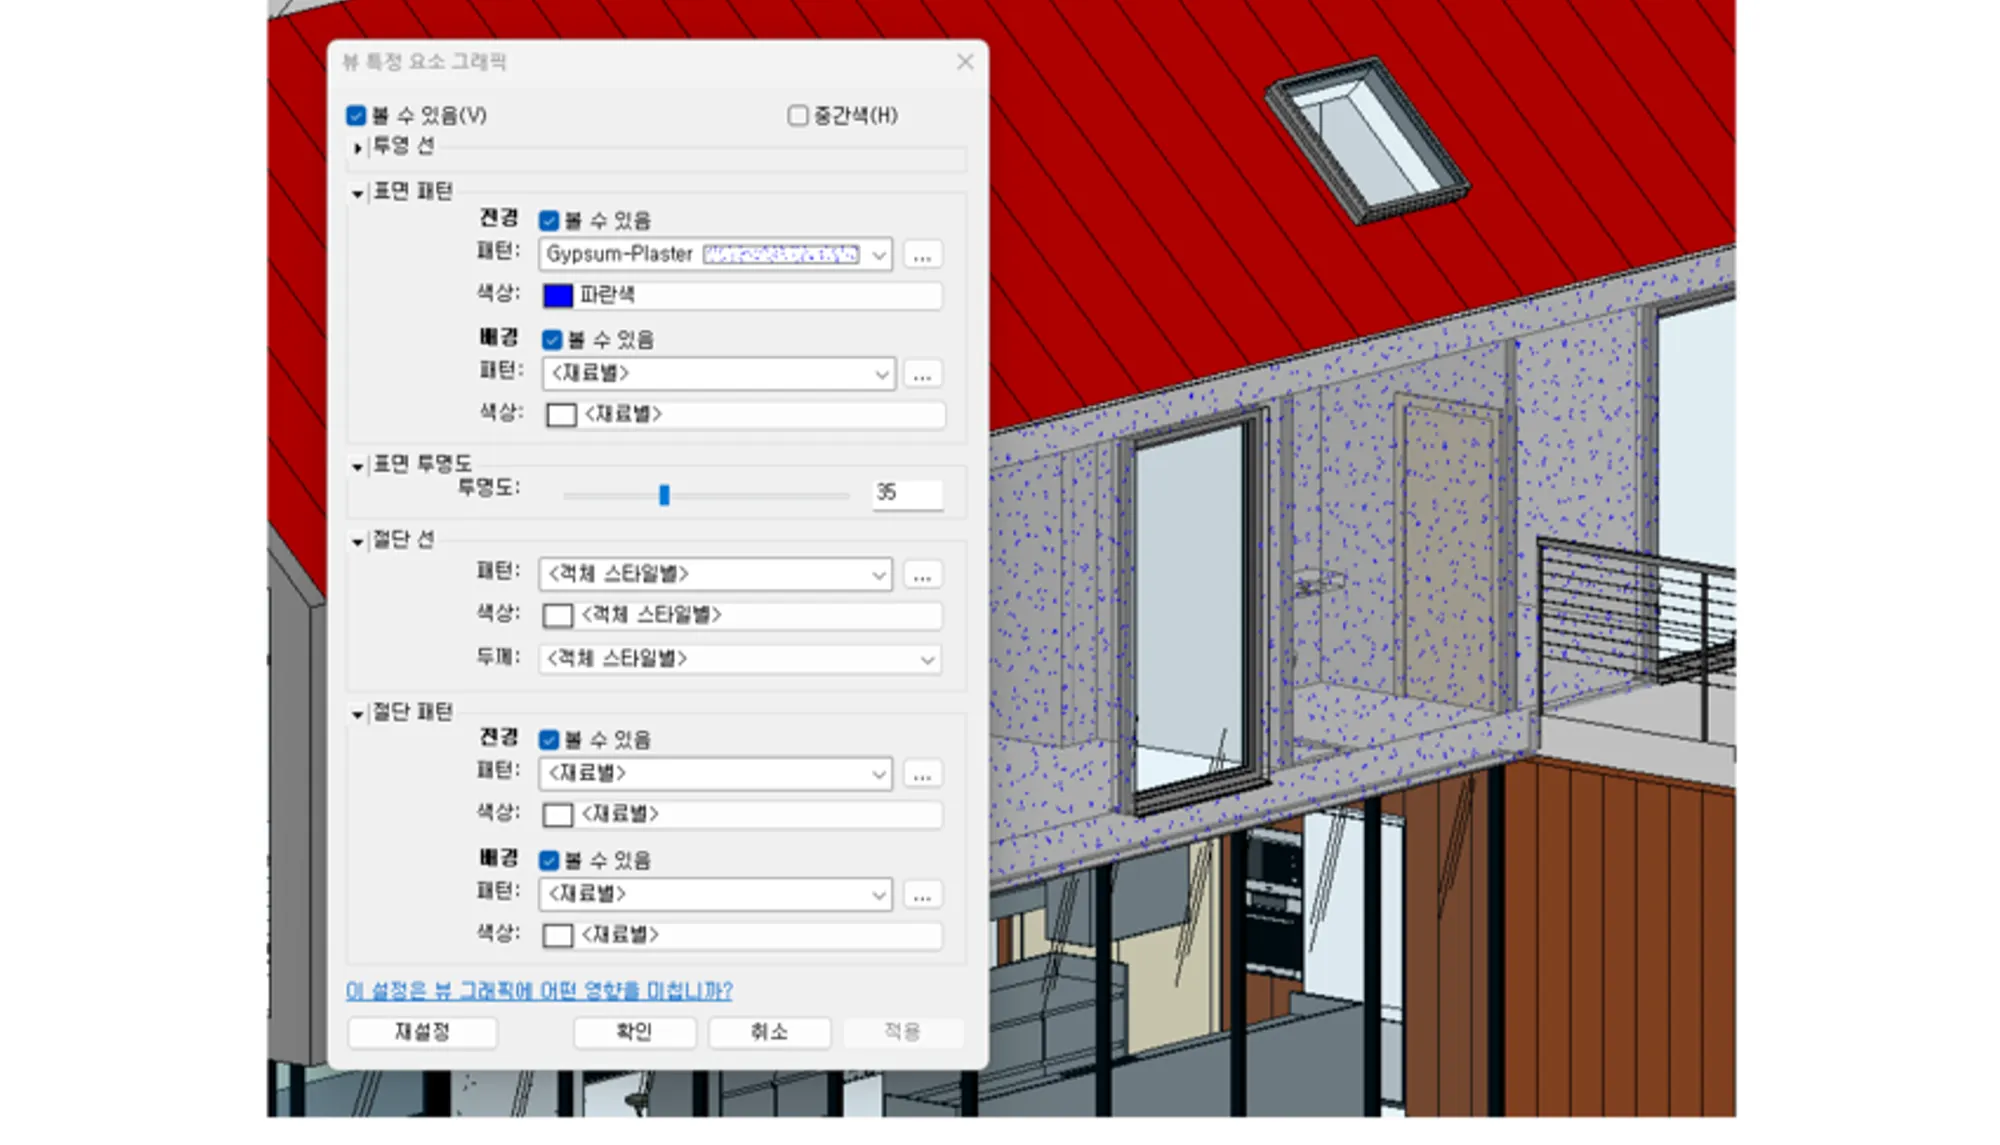Click the transparency value field showing 35
The image size is (2000, 1145).
point(906,493)
